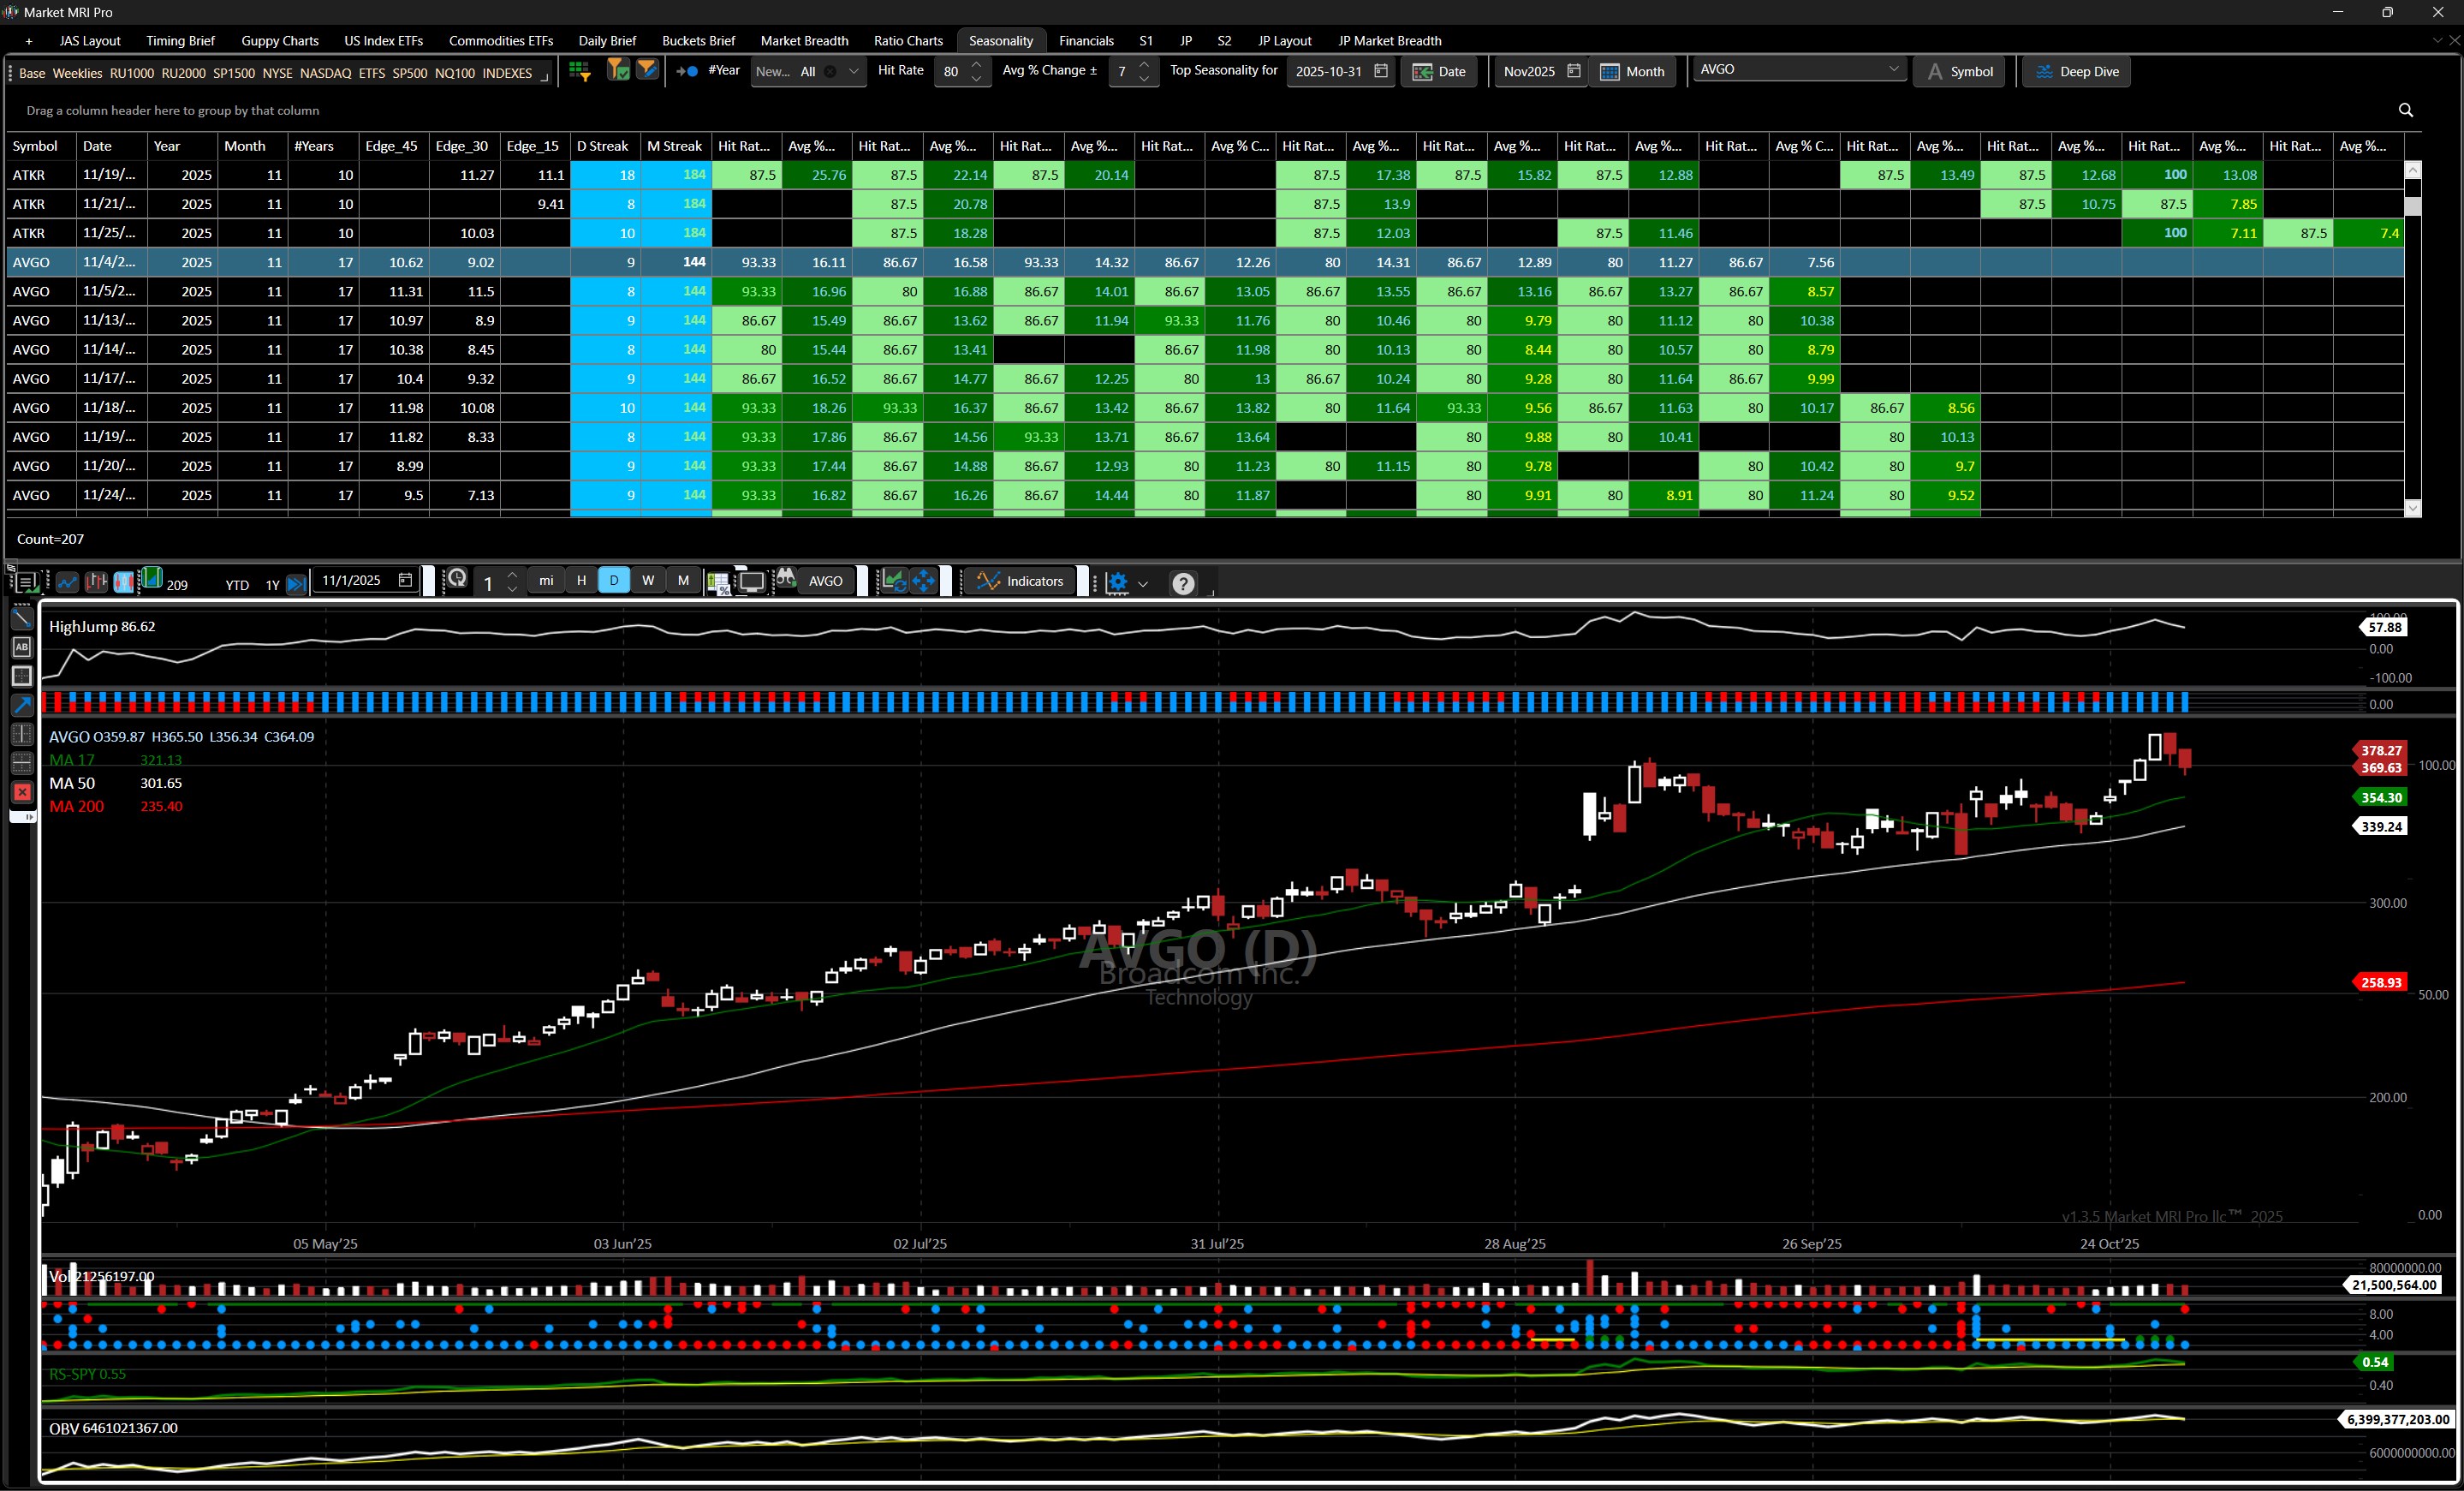Screen dimensions: 2464x1491
Task: Click the Deep Dive button
Action: (x=2076, y=71)
